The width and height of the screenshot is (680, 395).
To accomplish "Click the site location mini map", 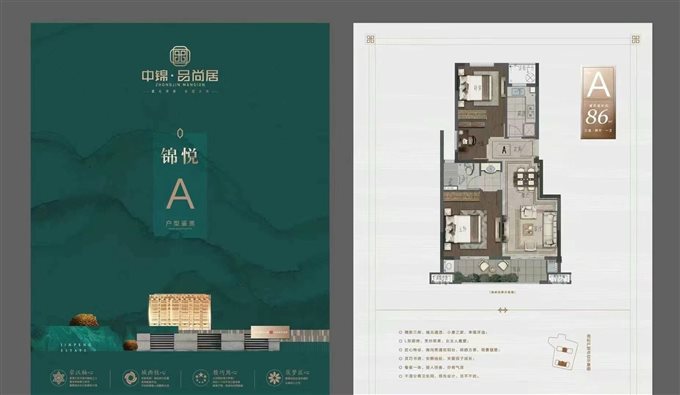I will [563, 352].
